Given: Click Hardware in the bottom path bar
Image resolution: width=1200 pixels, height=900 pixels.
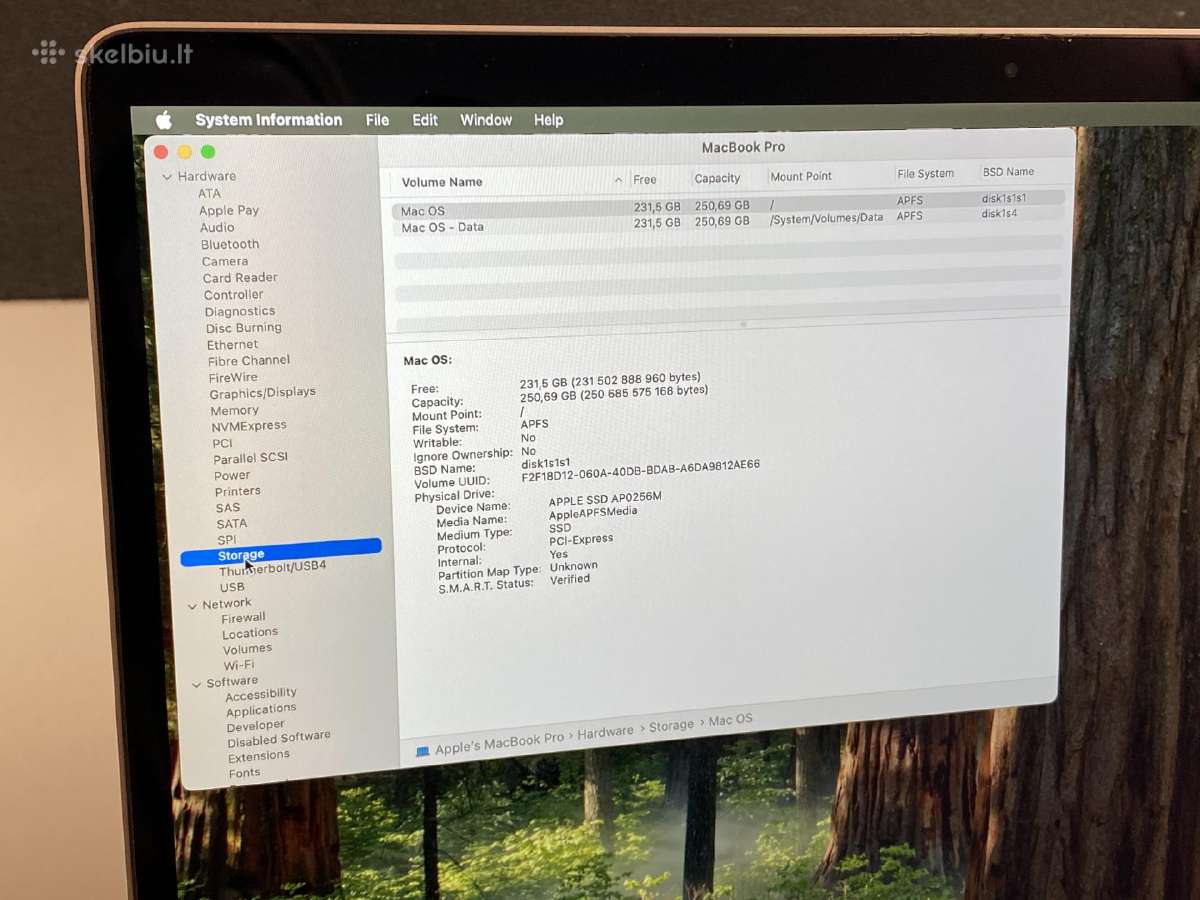Looking at the screenshot, I should pyautogui.click(x=605, y=733).
